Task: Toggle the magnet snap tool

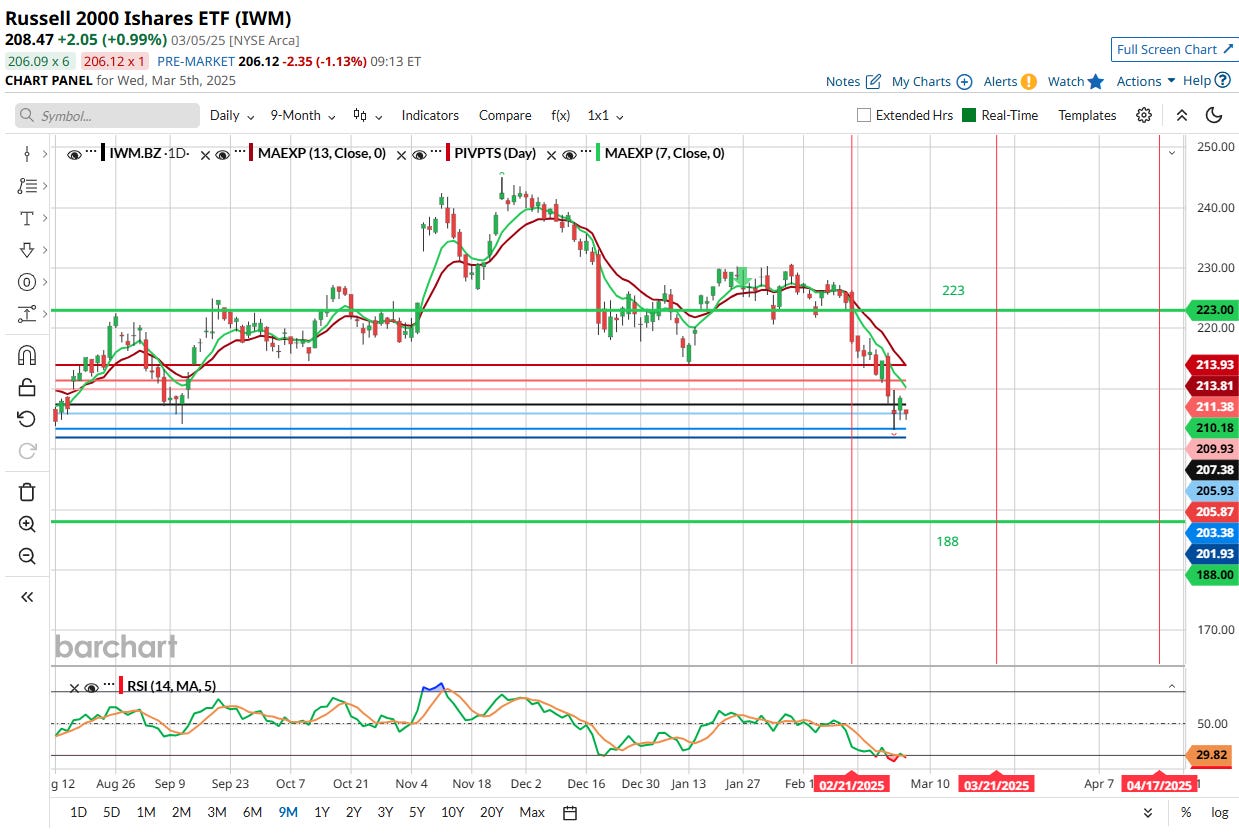Action: (27, 355)
